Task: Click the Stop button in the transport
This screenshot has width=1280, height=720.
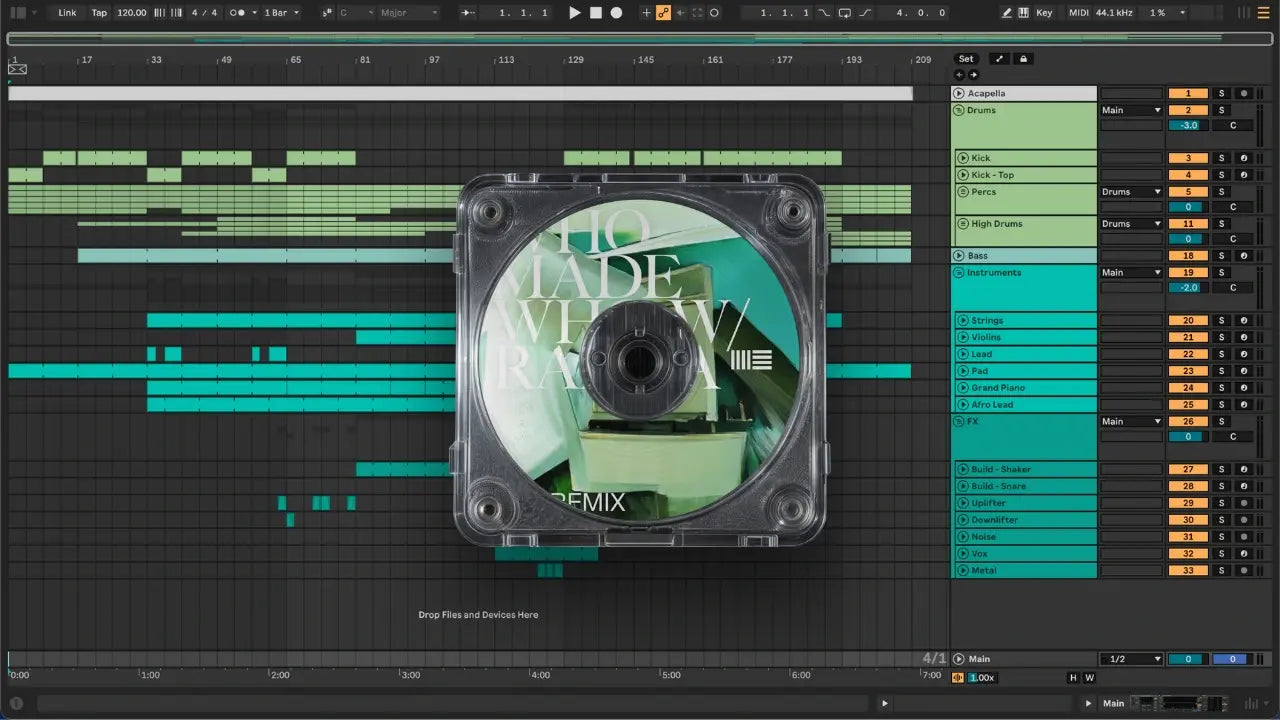Action: pyautogui.click(x=595, y=13)
